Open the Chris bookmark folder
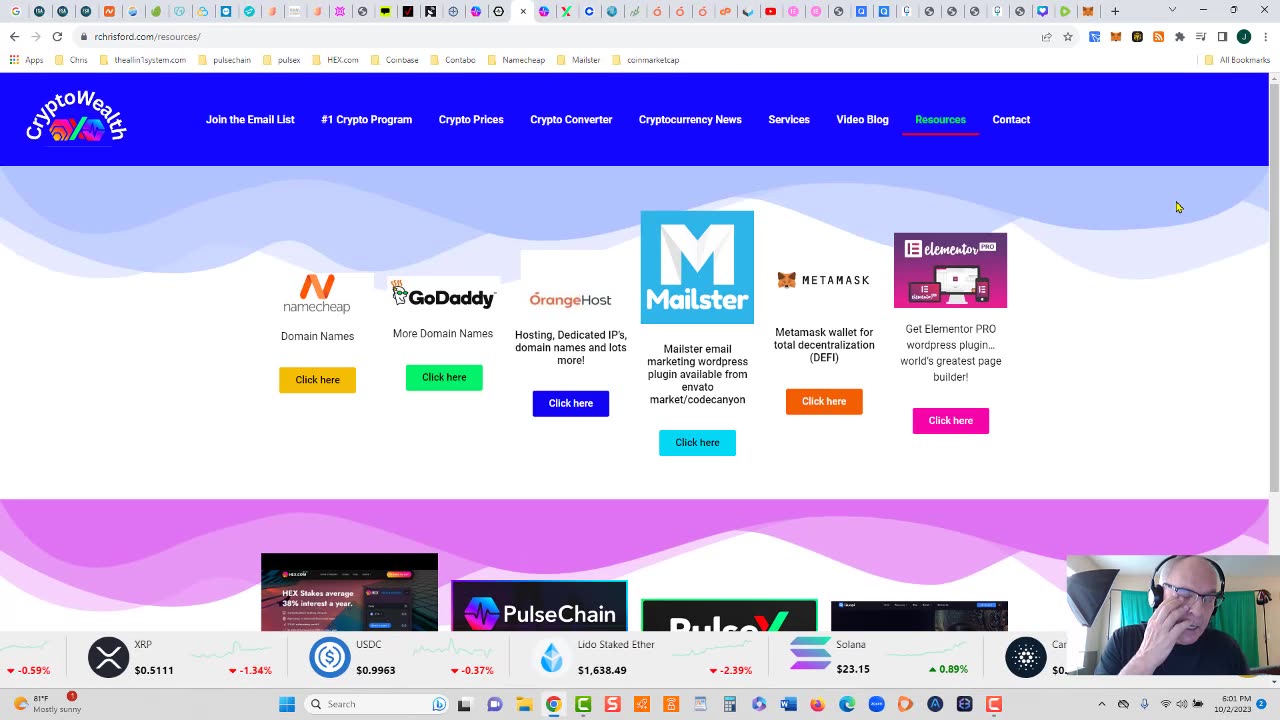 point(71,60)
